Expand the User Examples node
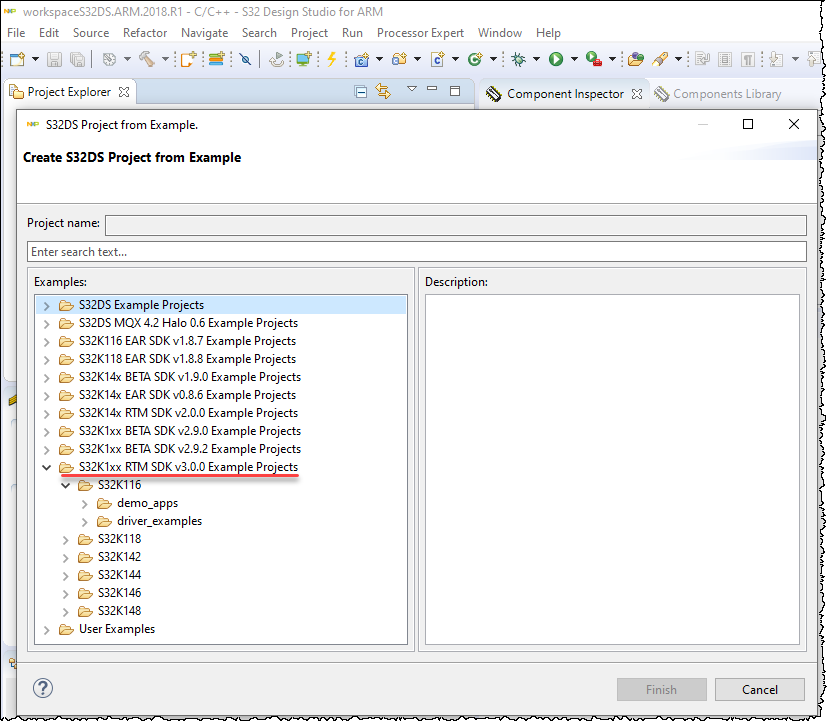 [x=46, y=628]
